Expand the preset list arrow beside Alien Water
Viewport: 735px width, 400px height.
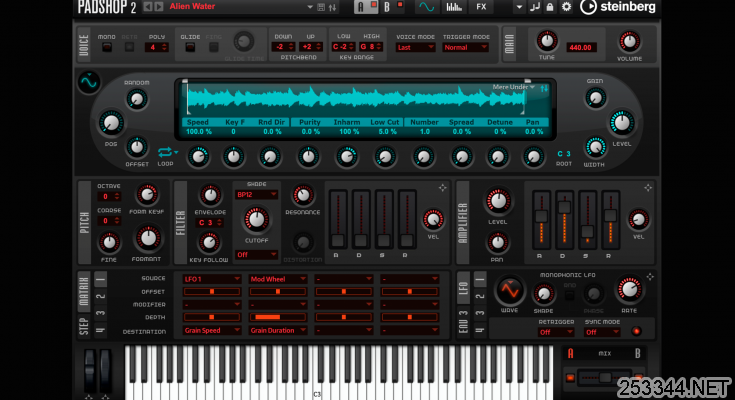[309, 7]
